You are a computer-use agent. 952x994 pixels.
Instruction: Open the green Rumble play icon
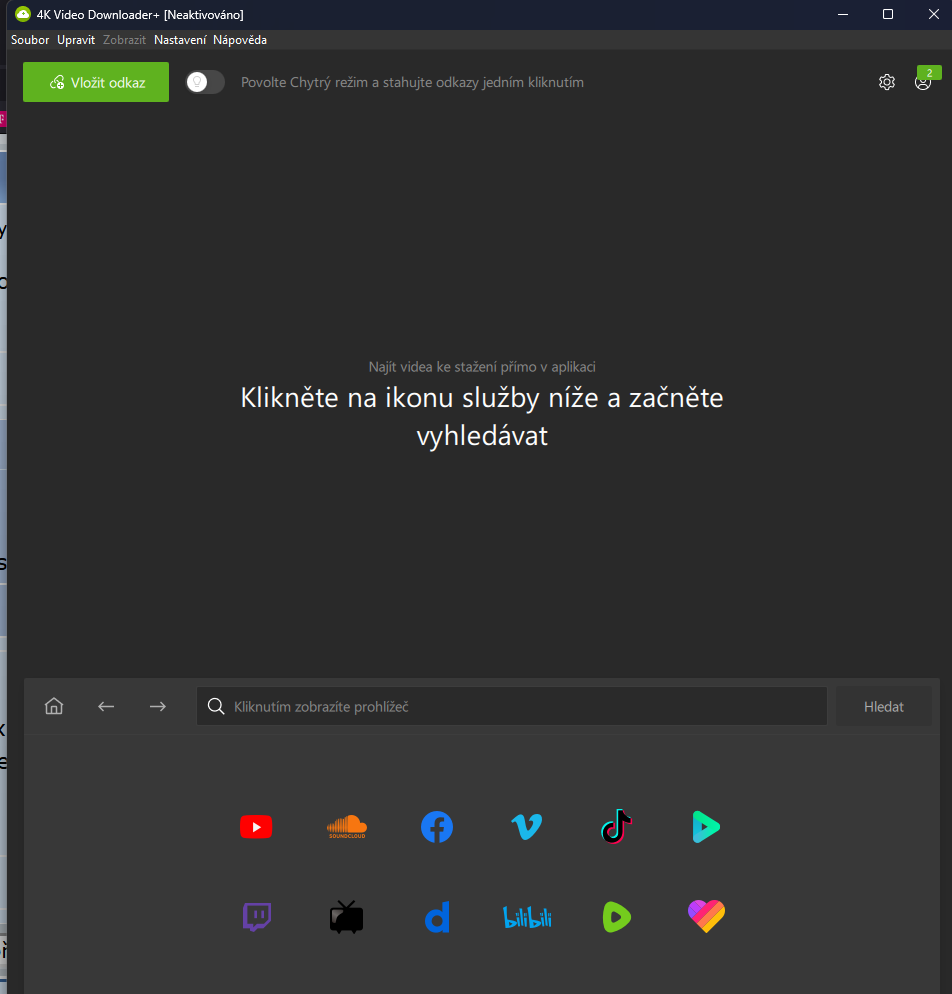616,917
